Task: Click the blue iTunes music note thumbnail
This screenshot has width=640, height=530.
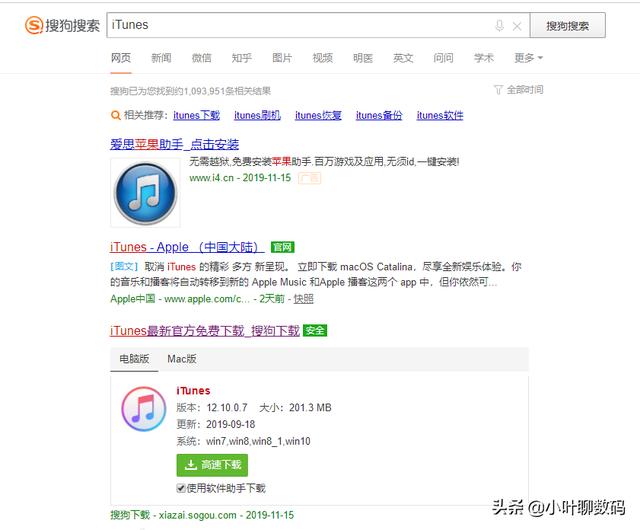Action: click(x=145, y=193)
